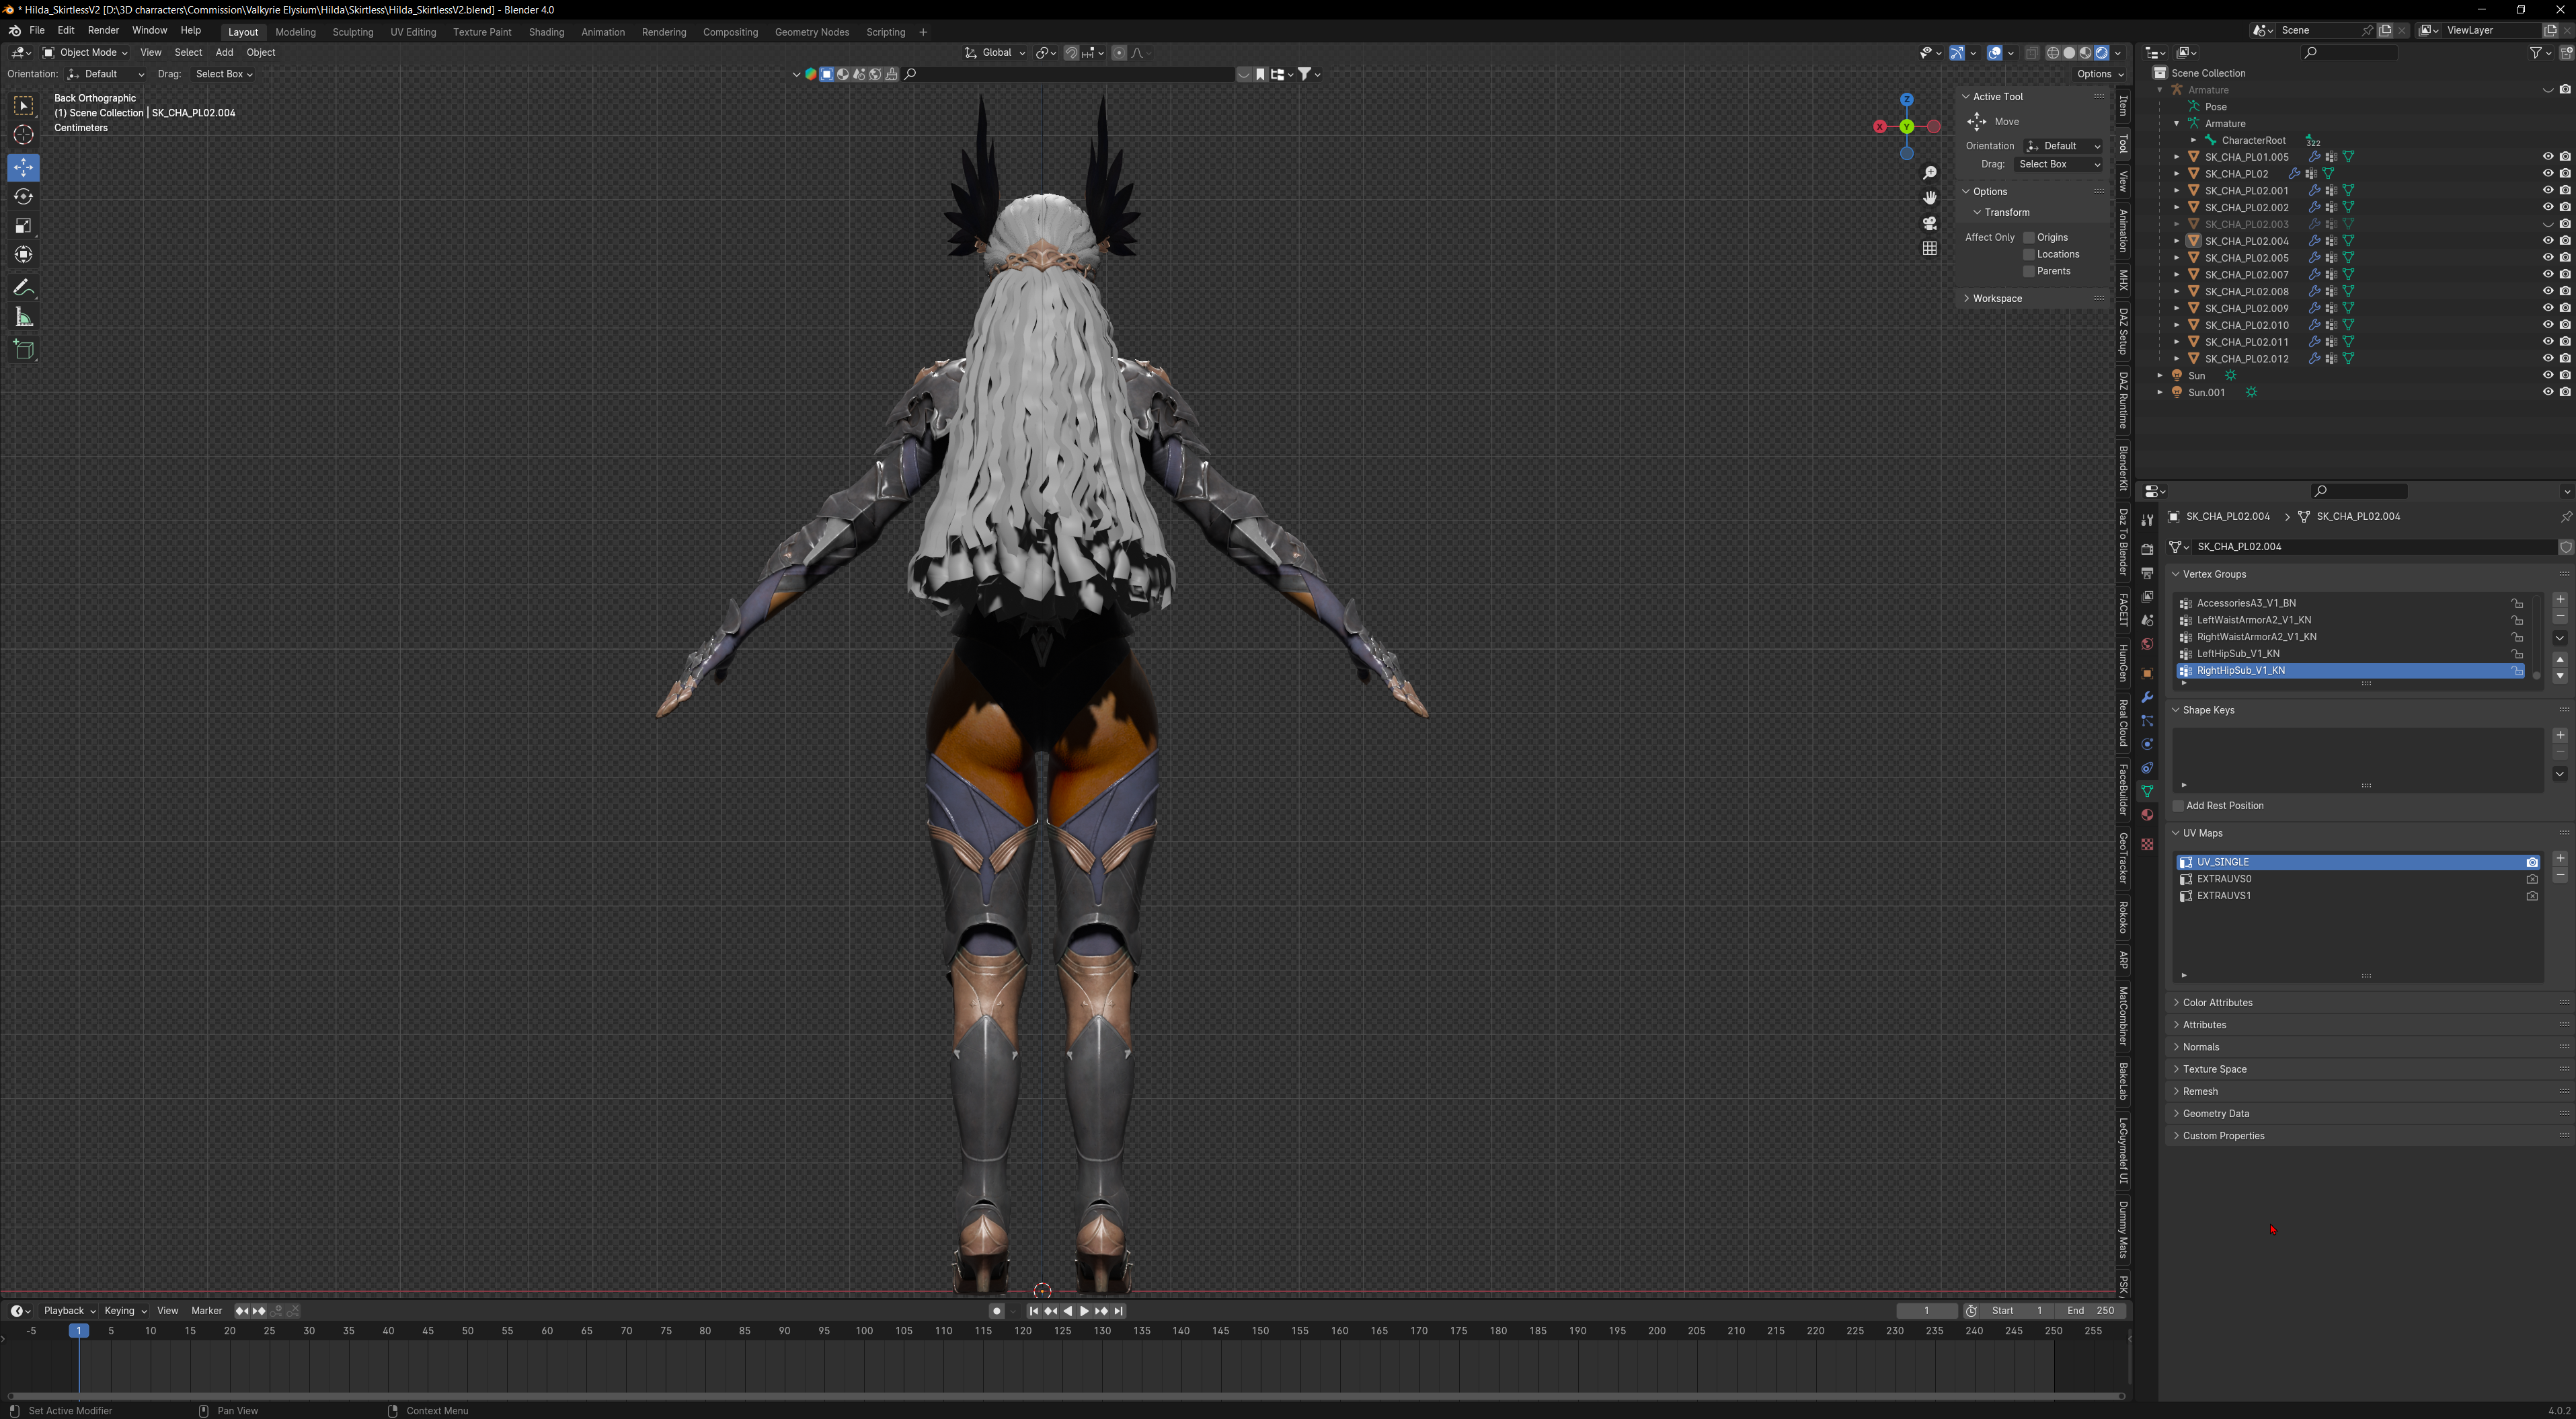Activate the 3D Cursor tool
Image resolution: width=2576 pixels, height=1419 pixels.
[24, 135]
